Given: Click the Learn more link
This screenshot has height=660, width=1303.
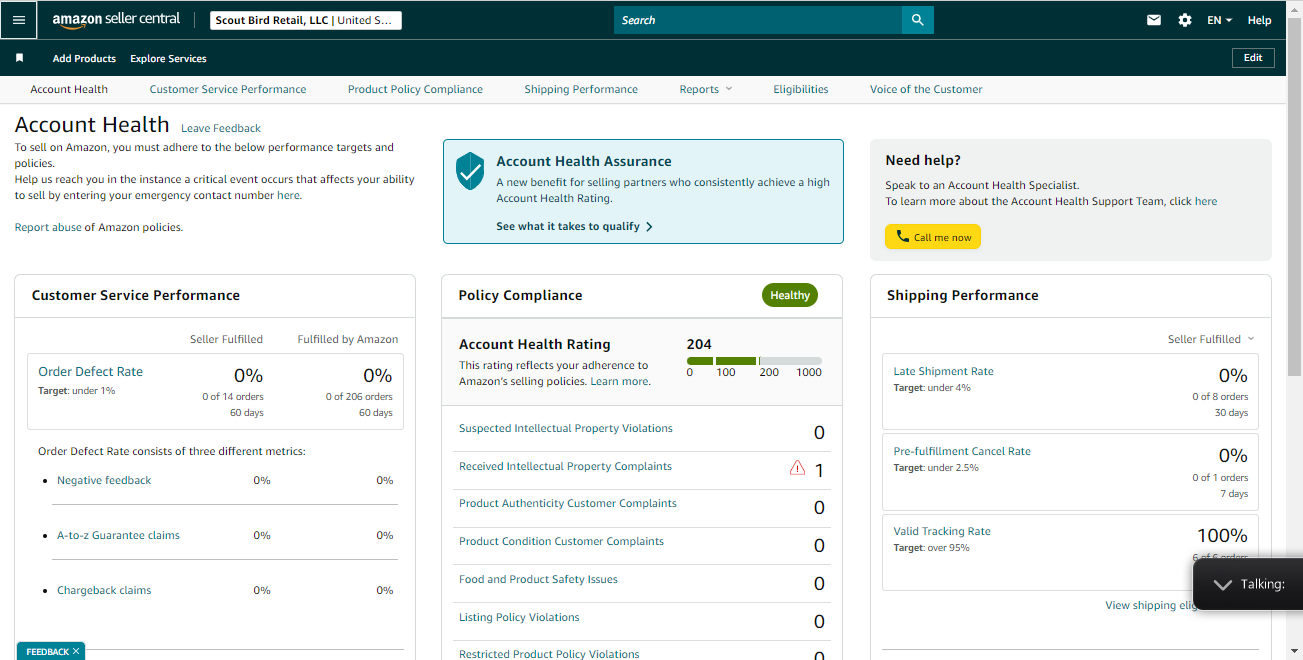Looking at the screenshot, I should click(619, 381).
